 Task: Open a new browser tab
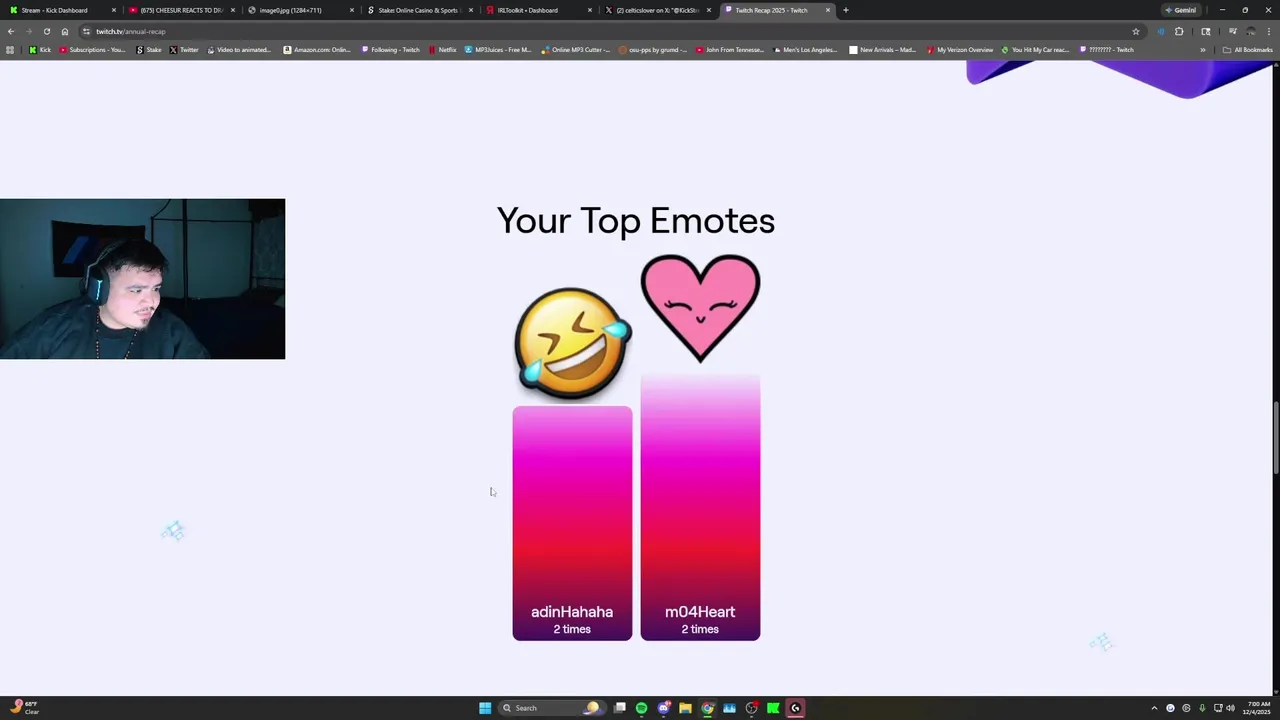pos(846,10)
